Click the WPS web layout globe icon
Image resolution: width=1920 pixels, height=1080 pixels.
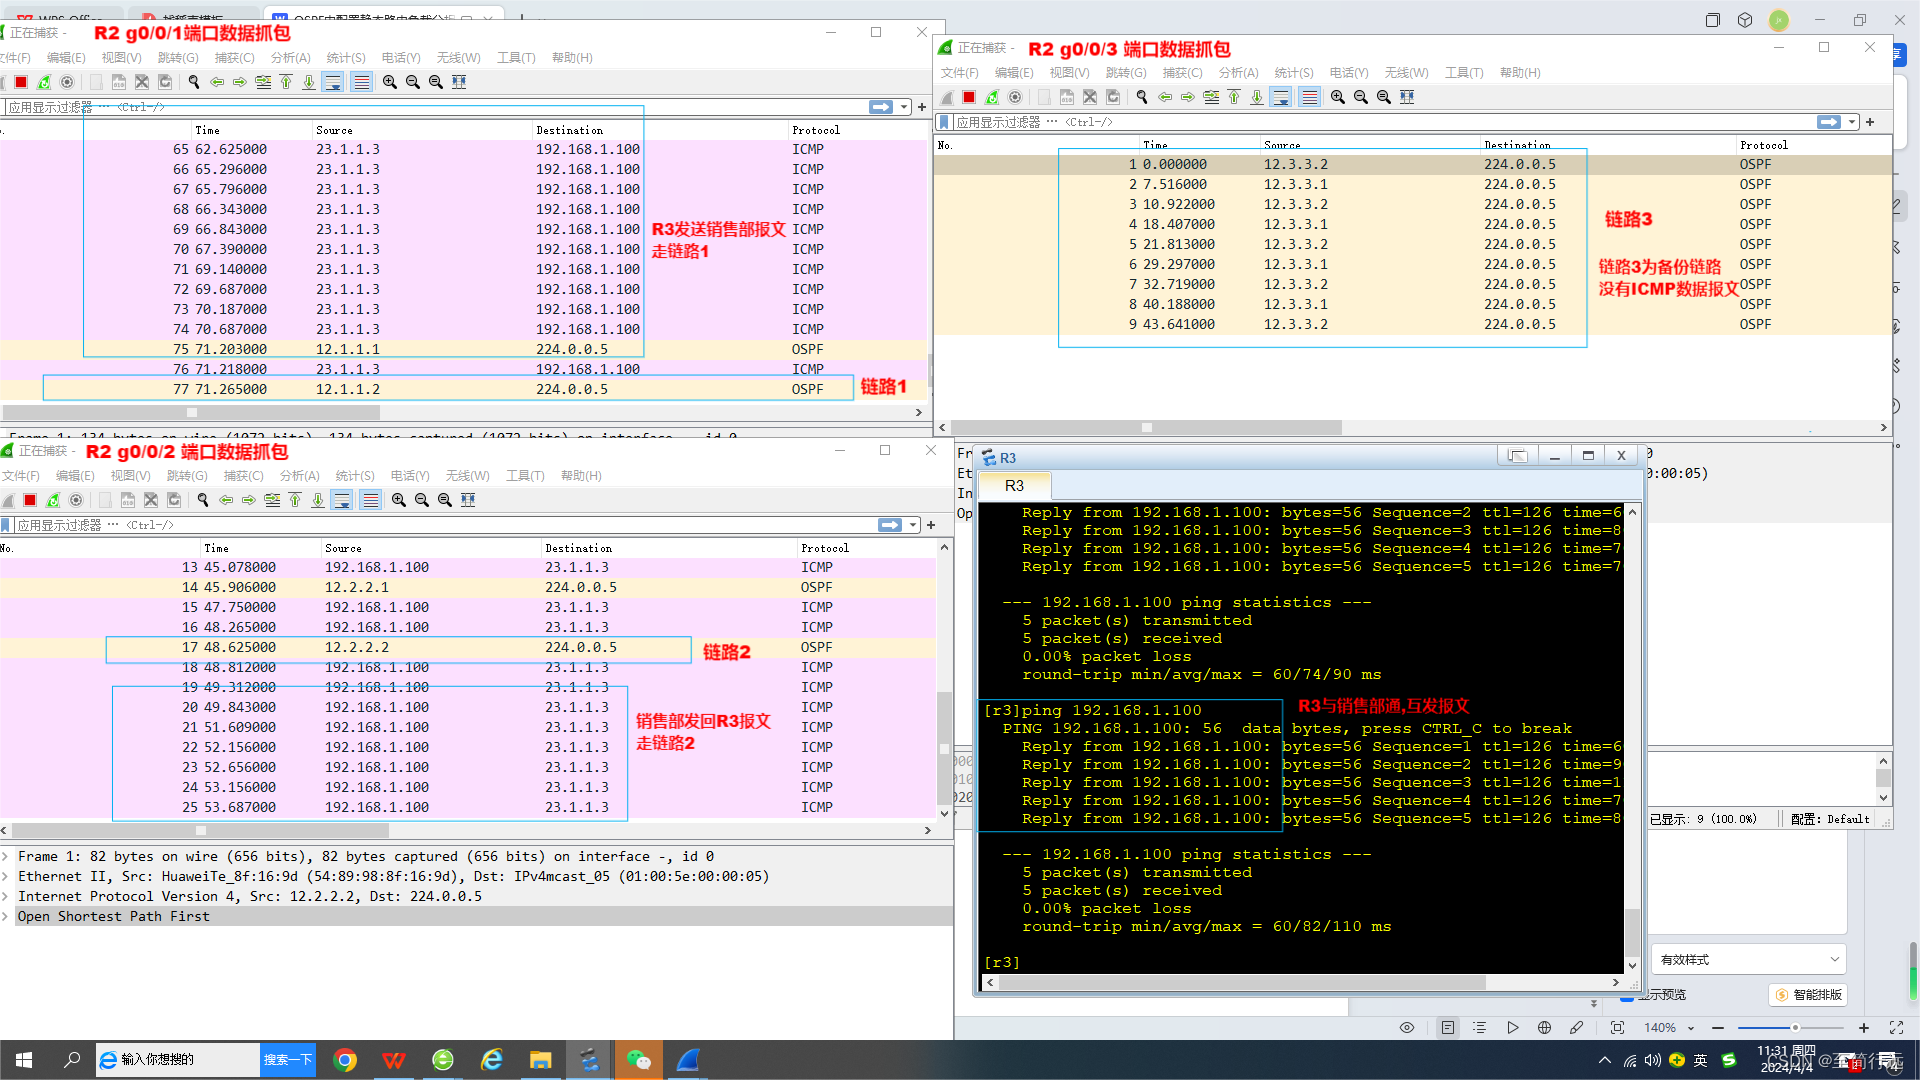(1544, 1027)
